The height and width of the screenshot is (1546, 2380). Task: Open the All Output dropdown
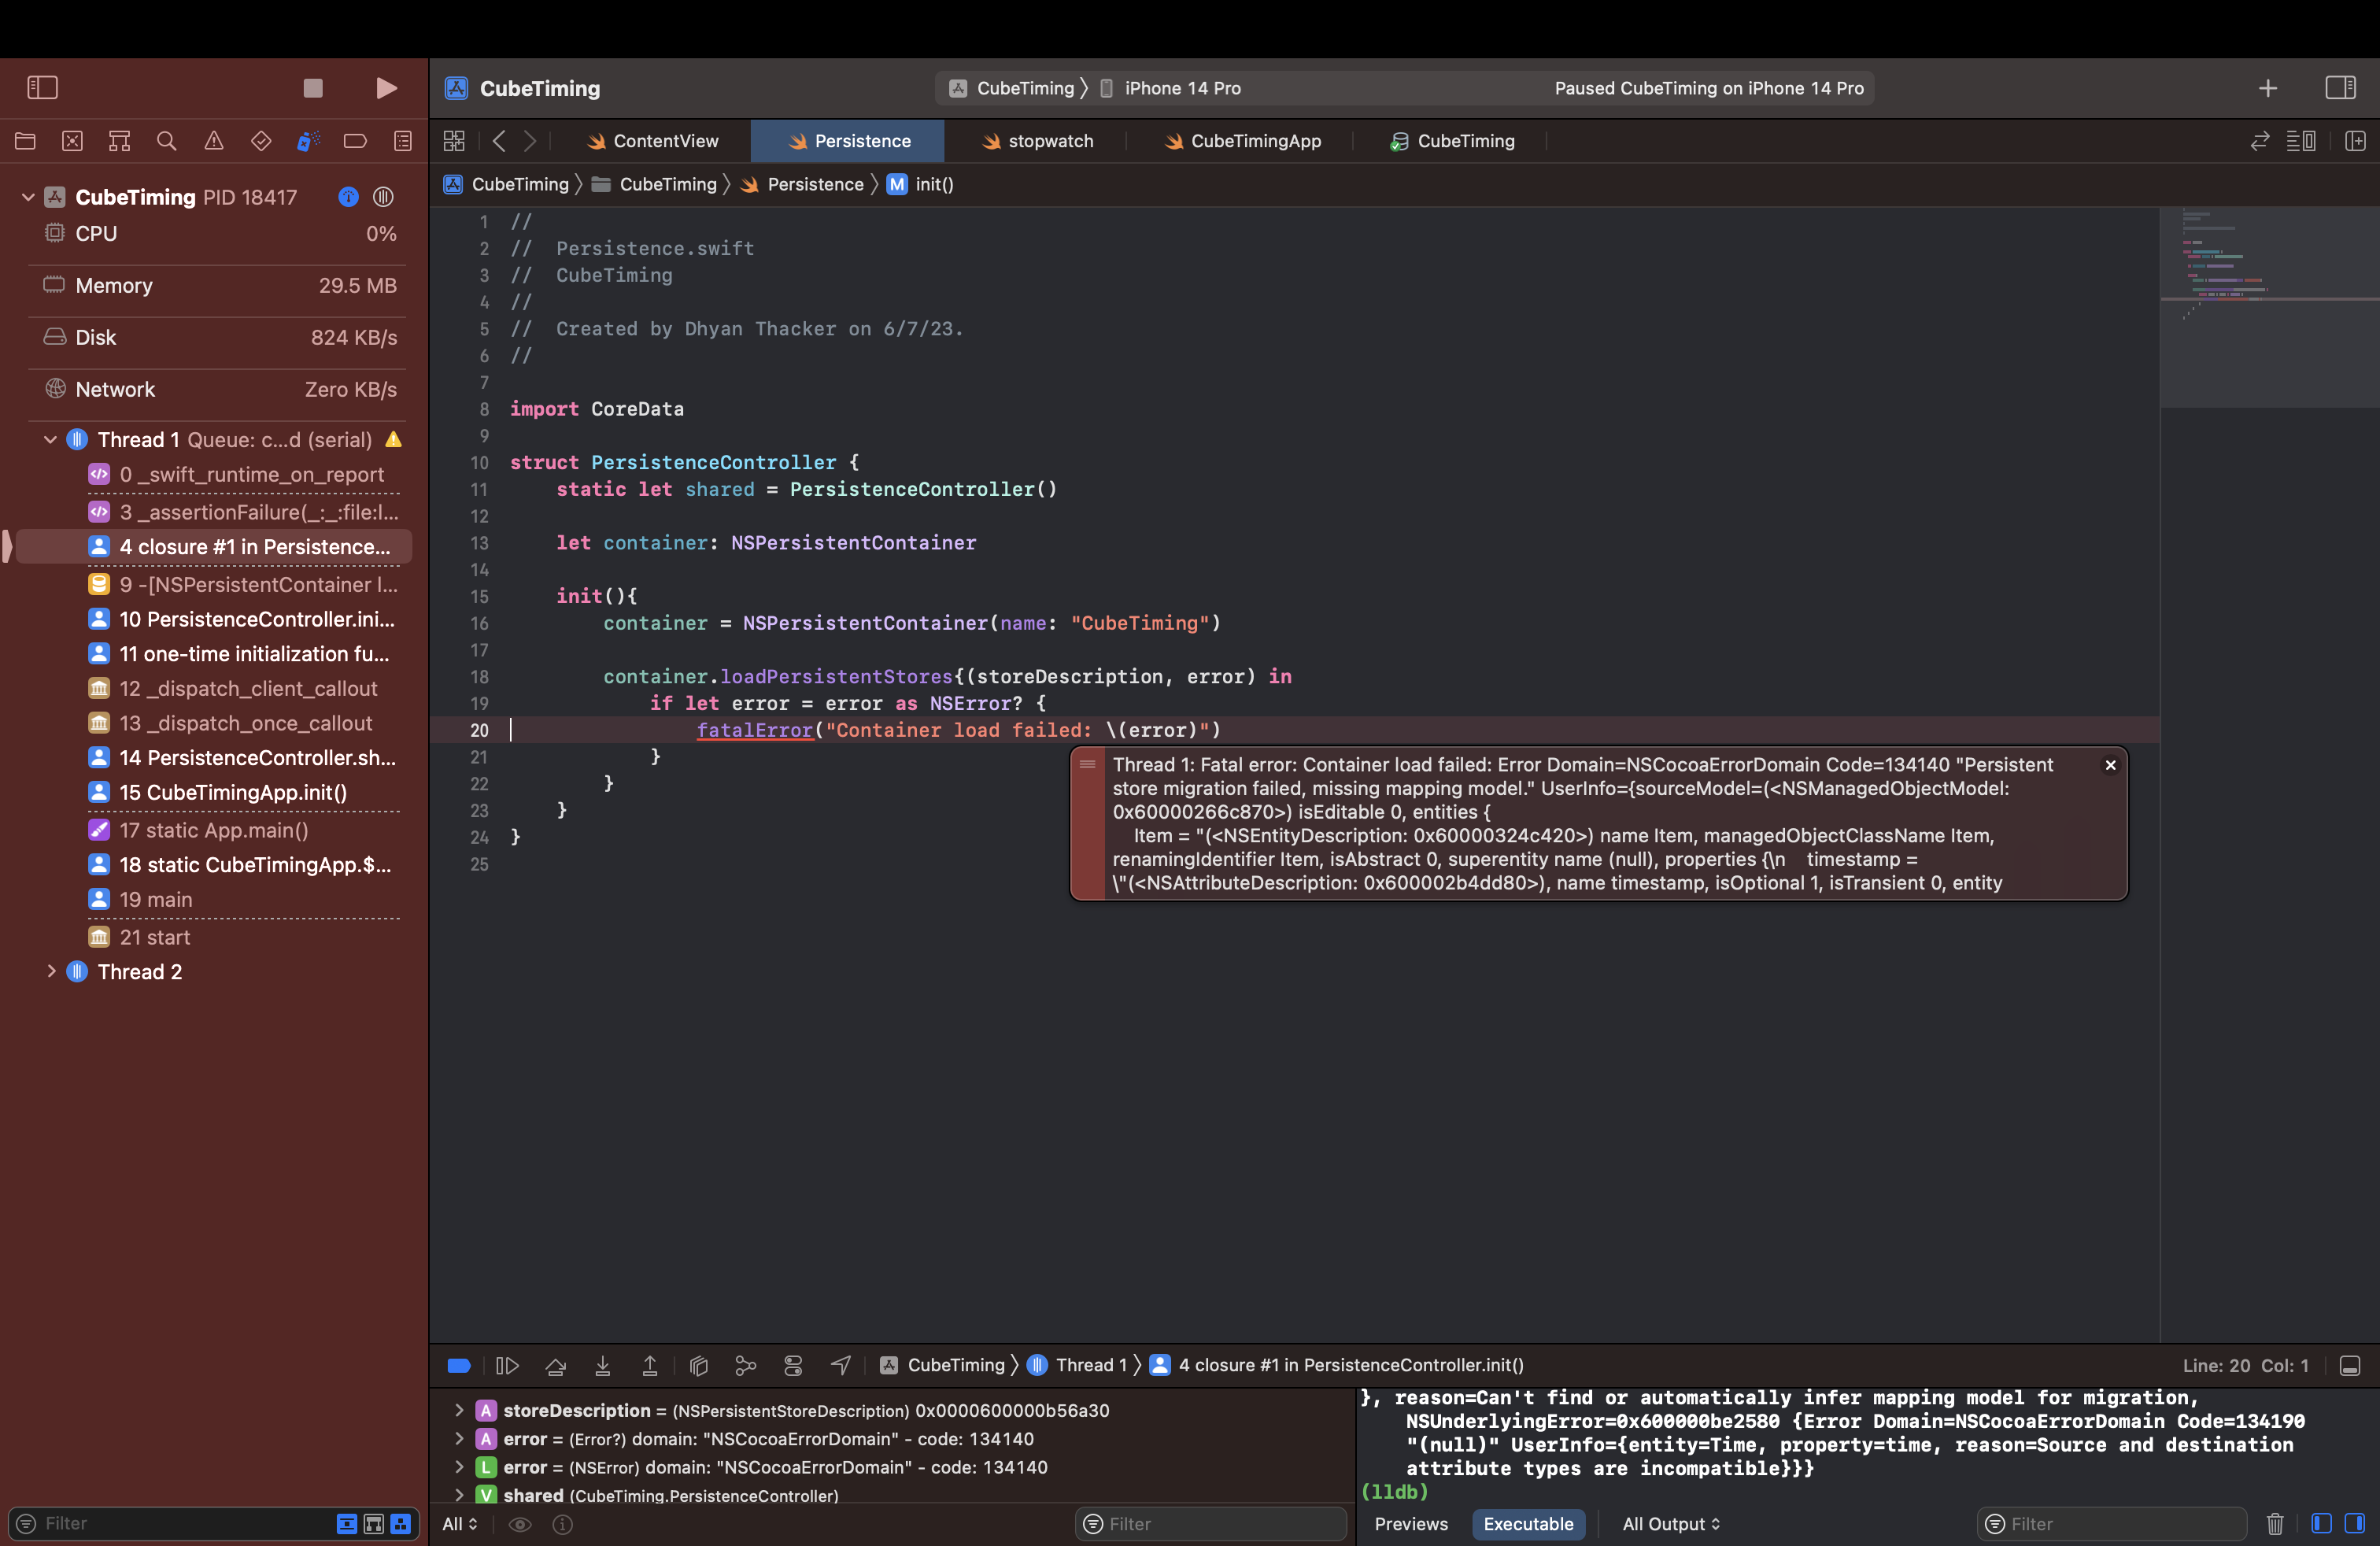click(1670, 1524)
